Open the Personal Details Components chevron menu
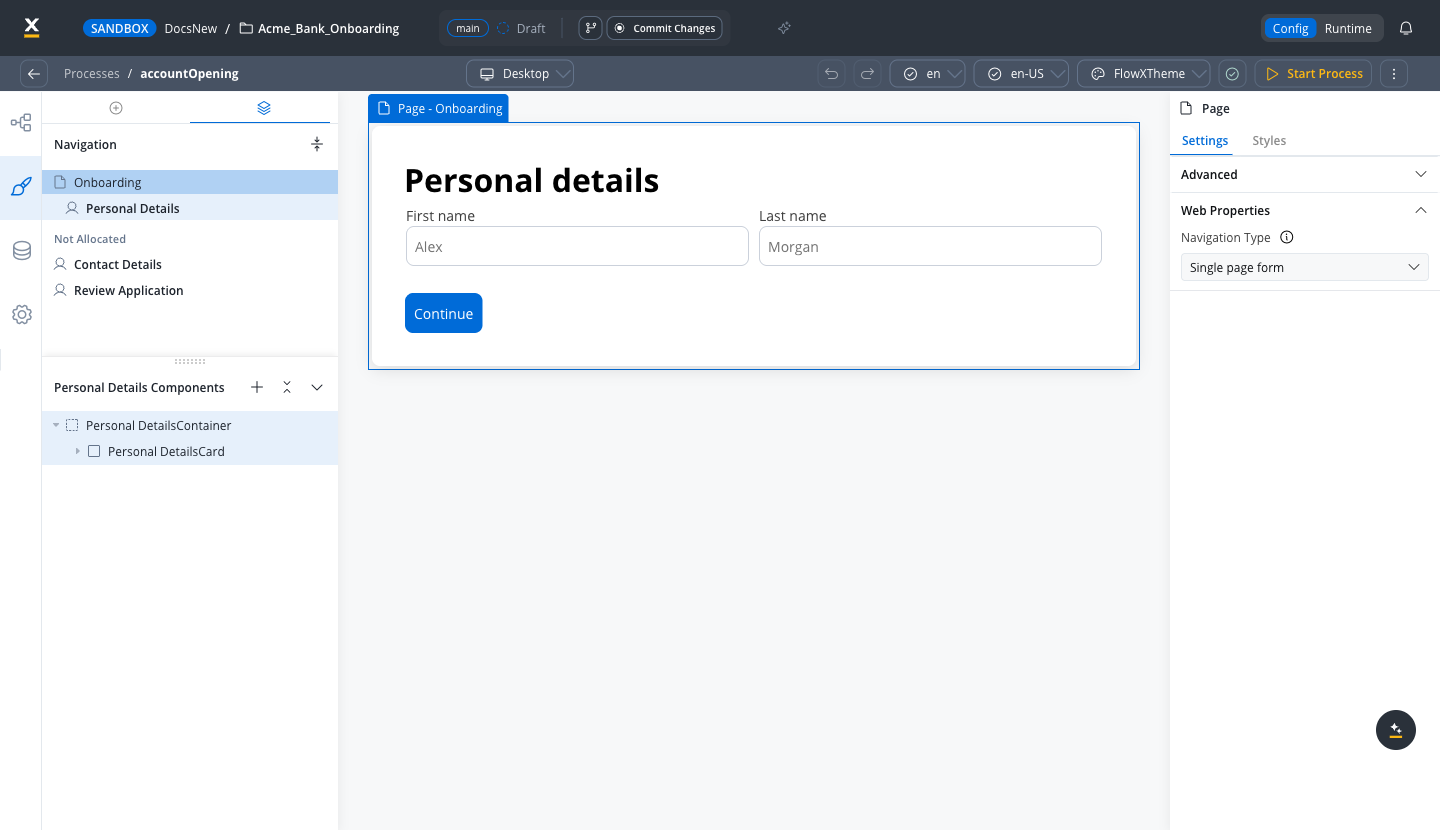This screenshot has height=830, width=1440. [x=317, y=387]
